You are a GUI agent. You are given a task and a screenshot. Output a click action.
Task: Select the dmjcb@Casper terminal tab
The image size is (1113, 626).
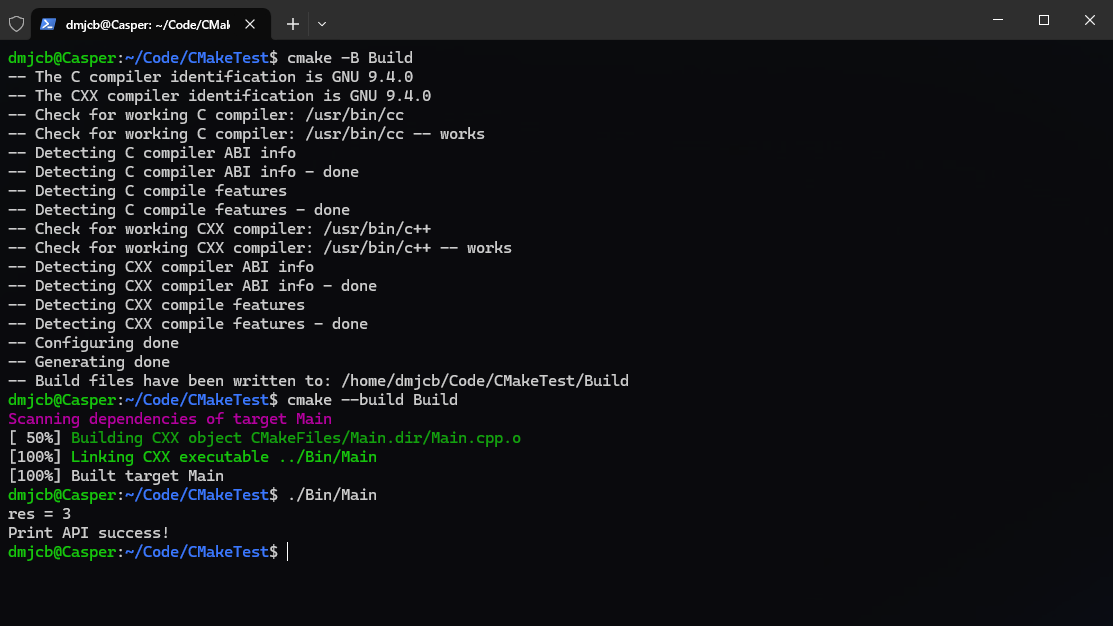[150, 24]
